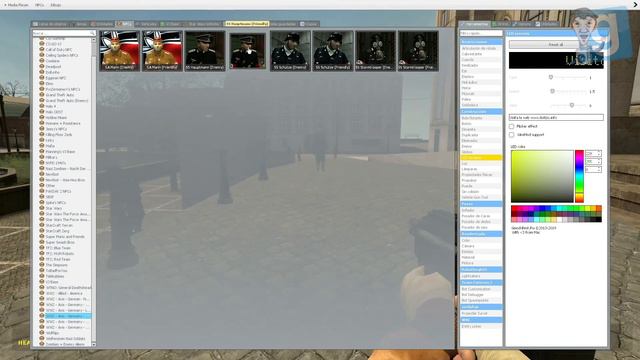This screenshot has width=640, height=360.
Task: Collapse the Posar tool category header
Action: pyautogui.click(x=481, y=204)
